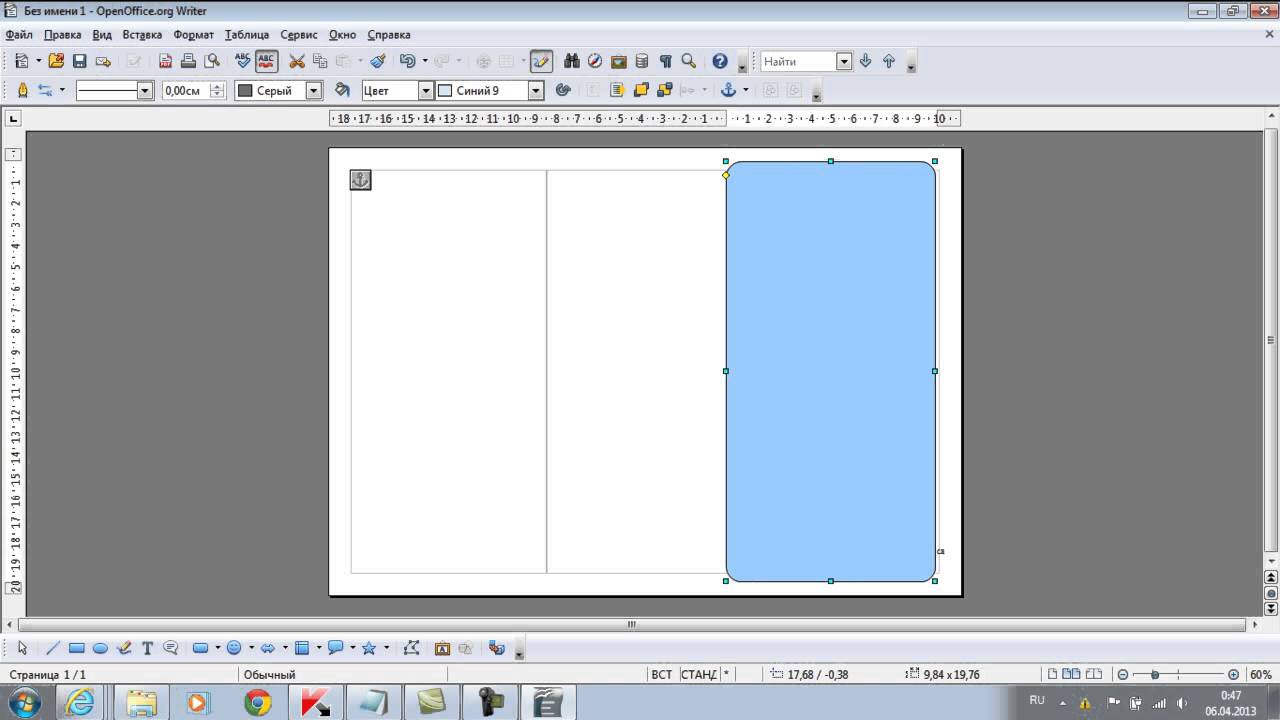The image size is (1280, 720).
Task: Open the line color dropdown showing Серый
Action: pyautogui.click(x=313, y=90)
